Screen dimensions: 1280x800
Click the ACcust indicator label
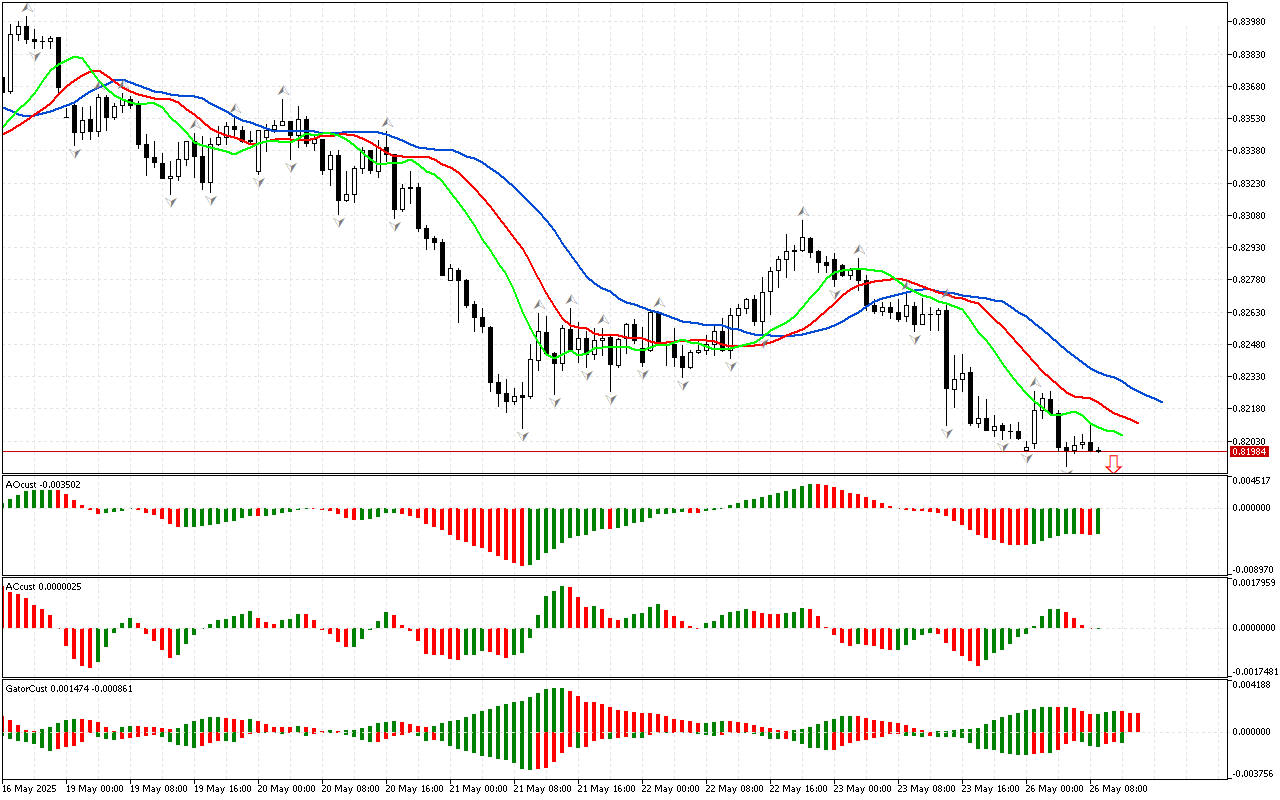[x=42, y=586]
